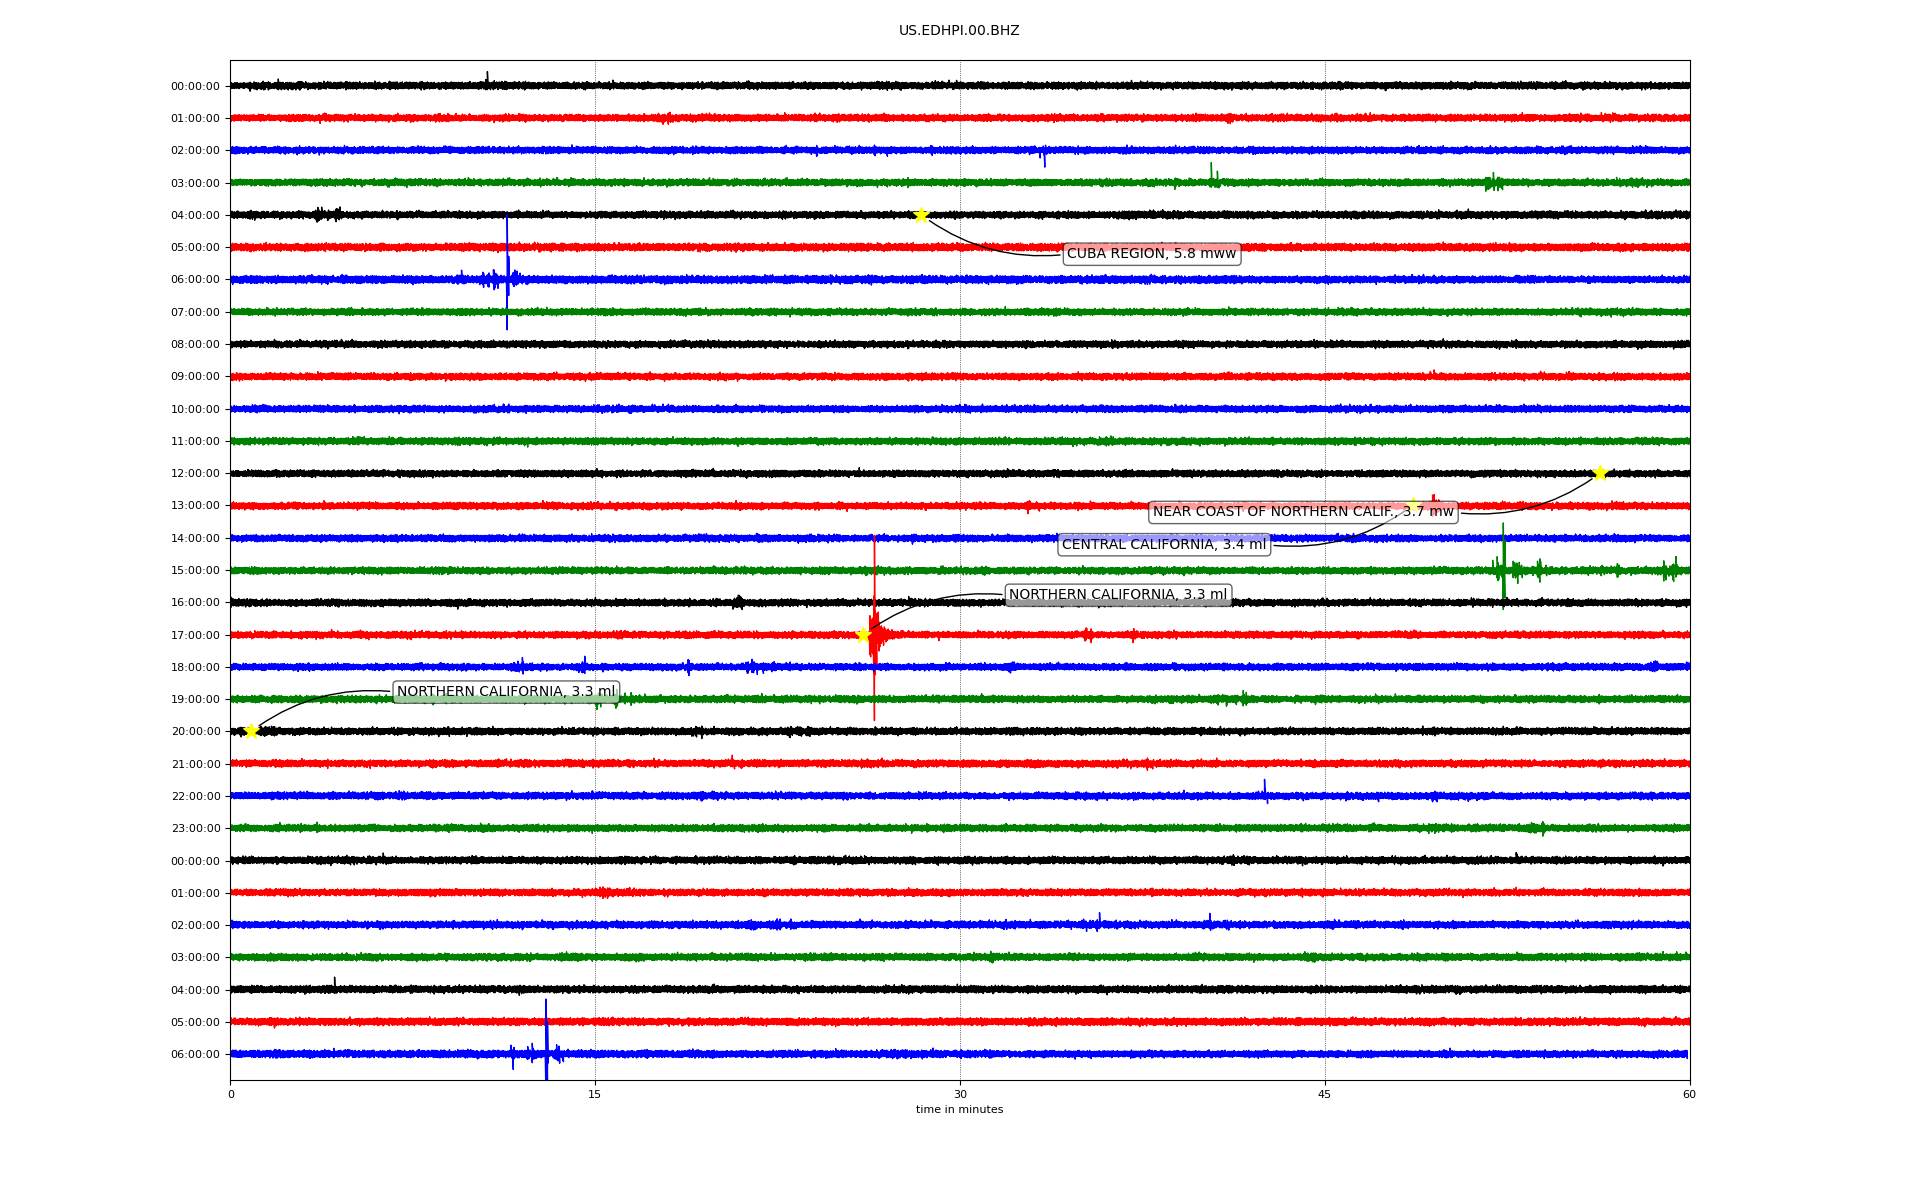1920x1200 pixels.
Task: Click the CUBA REGION, 5.8 mww label
Action: 1151,254
